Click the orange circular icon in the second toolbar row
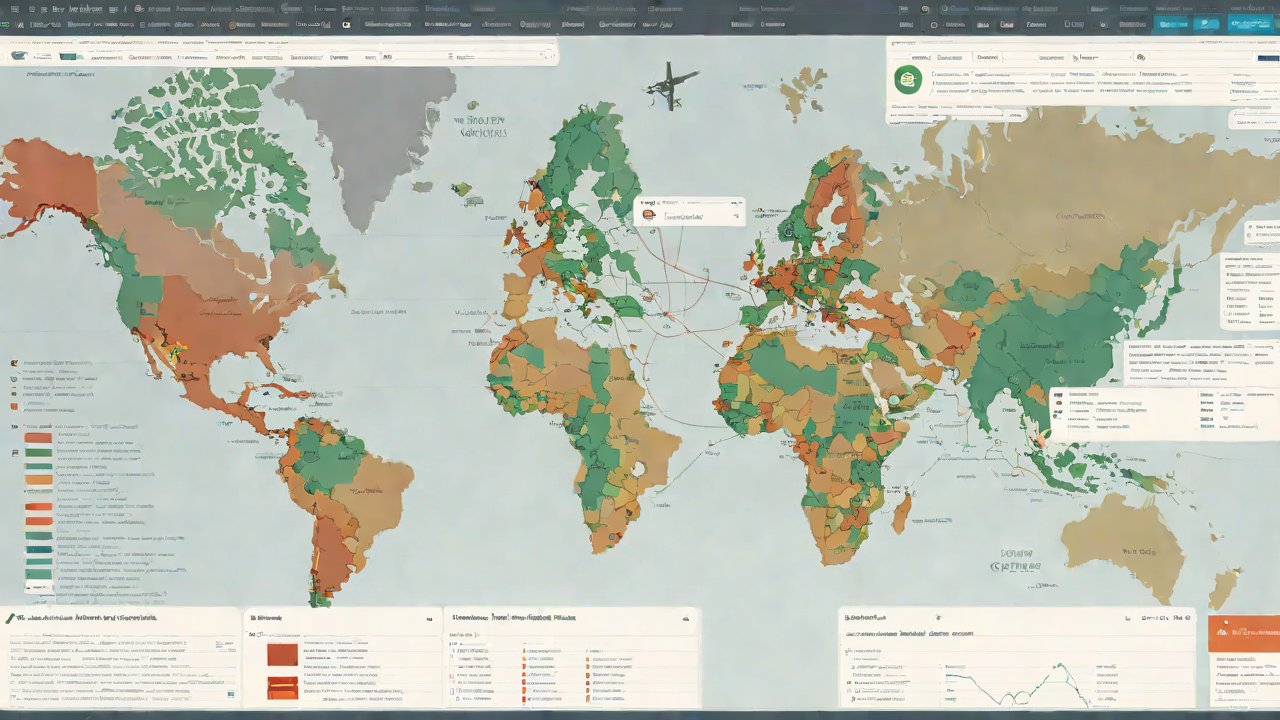The width and height of the screenshot is (1280, 720). click(234, 24)
